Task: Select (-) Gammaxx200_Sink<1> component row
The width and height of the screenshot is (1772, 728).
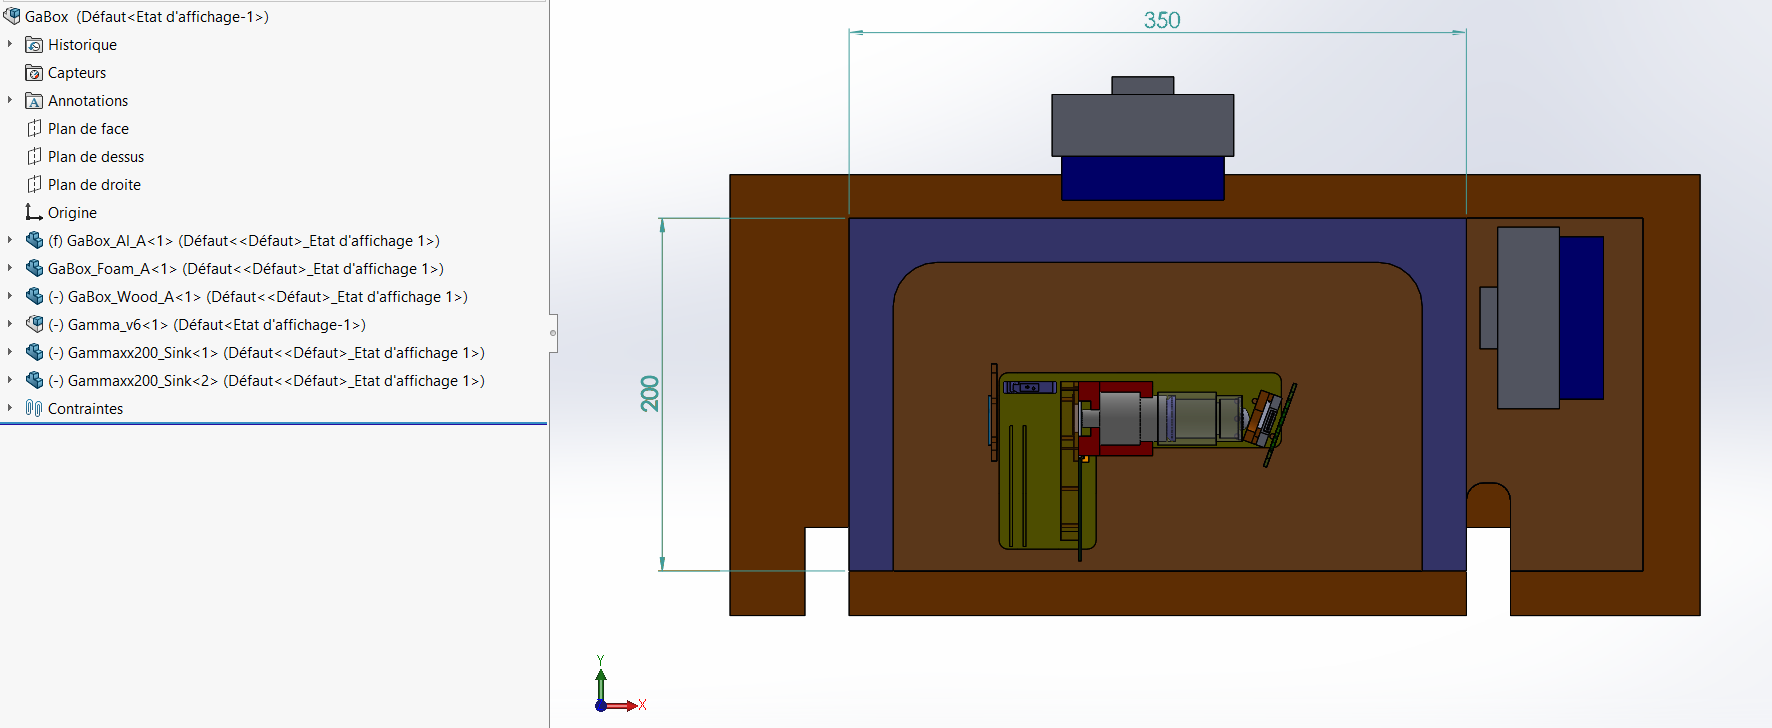Action: pos(266,353)
